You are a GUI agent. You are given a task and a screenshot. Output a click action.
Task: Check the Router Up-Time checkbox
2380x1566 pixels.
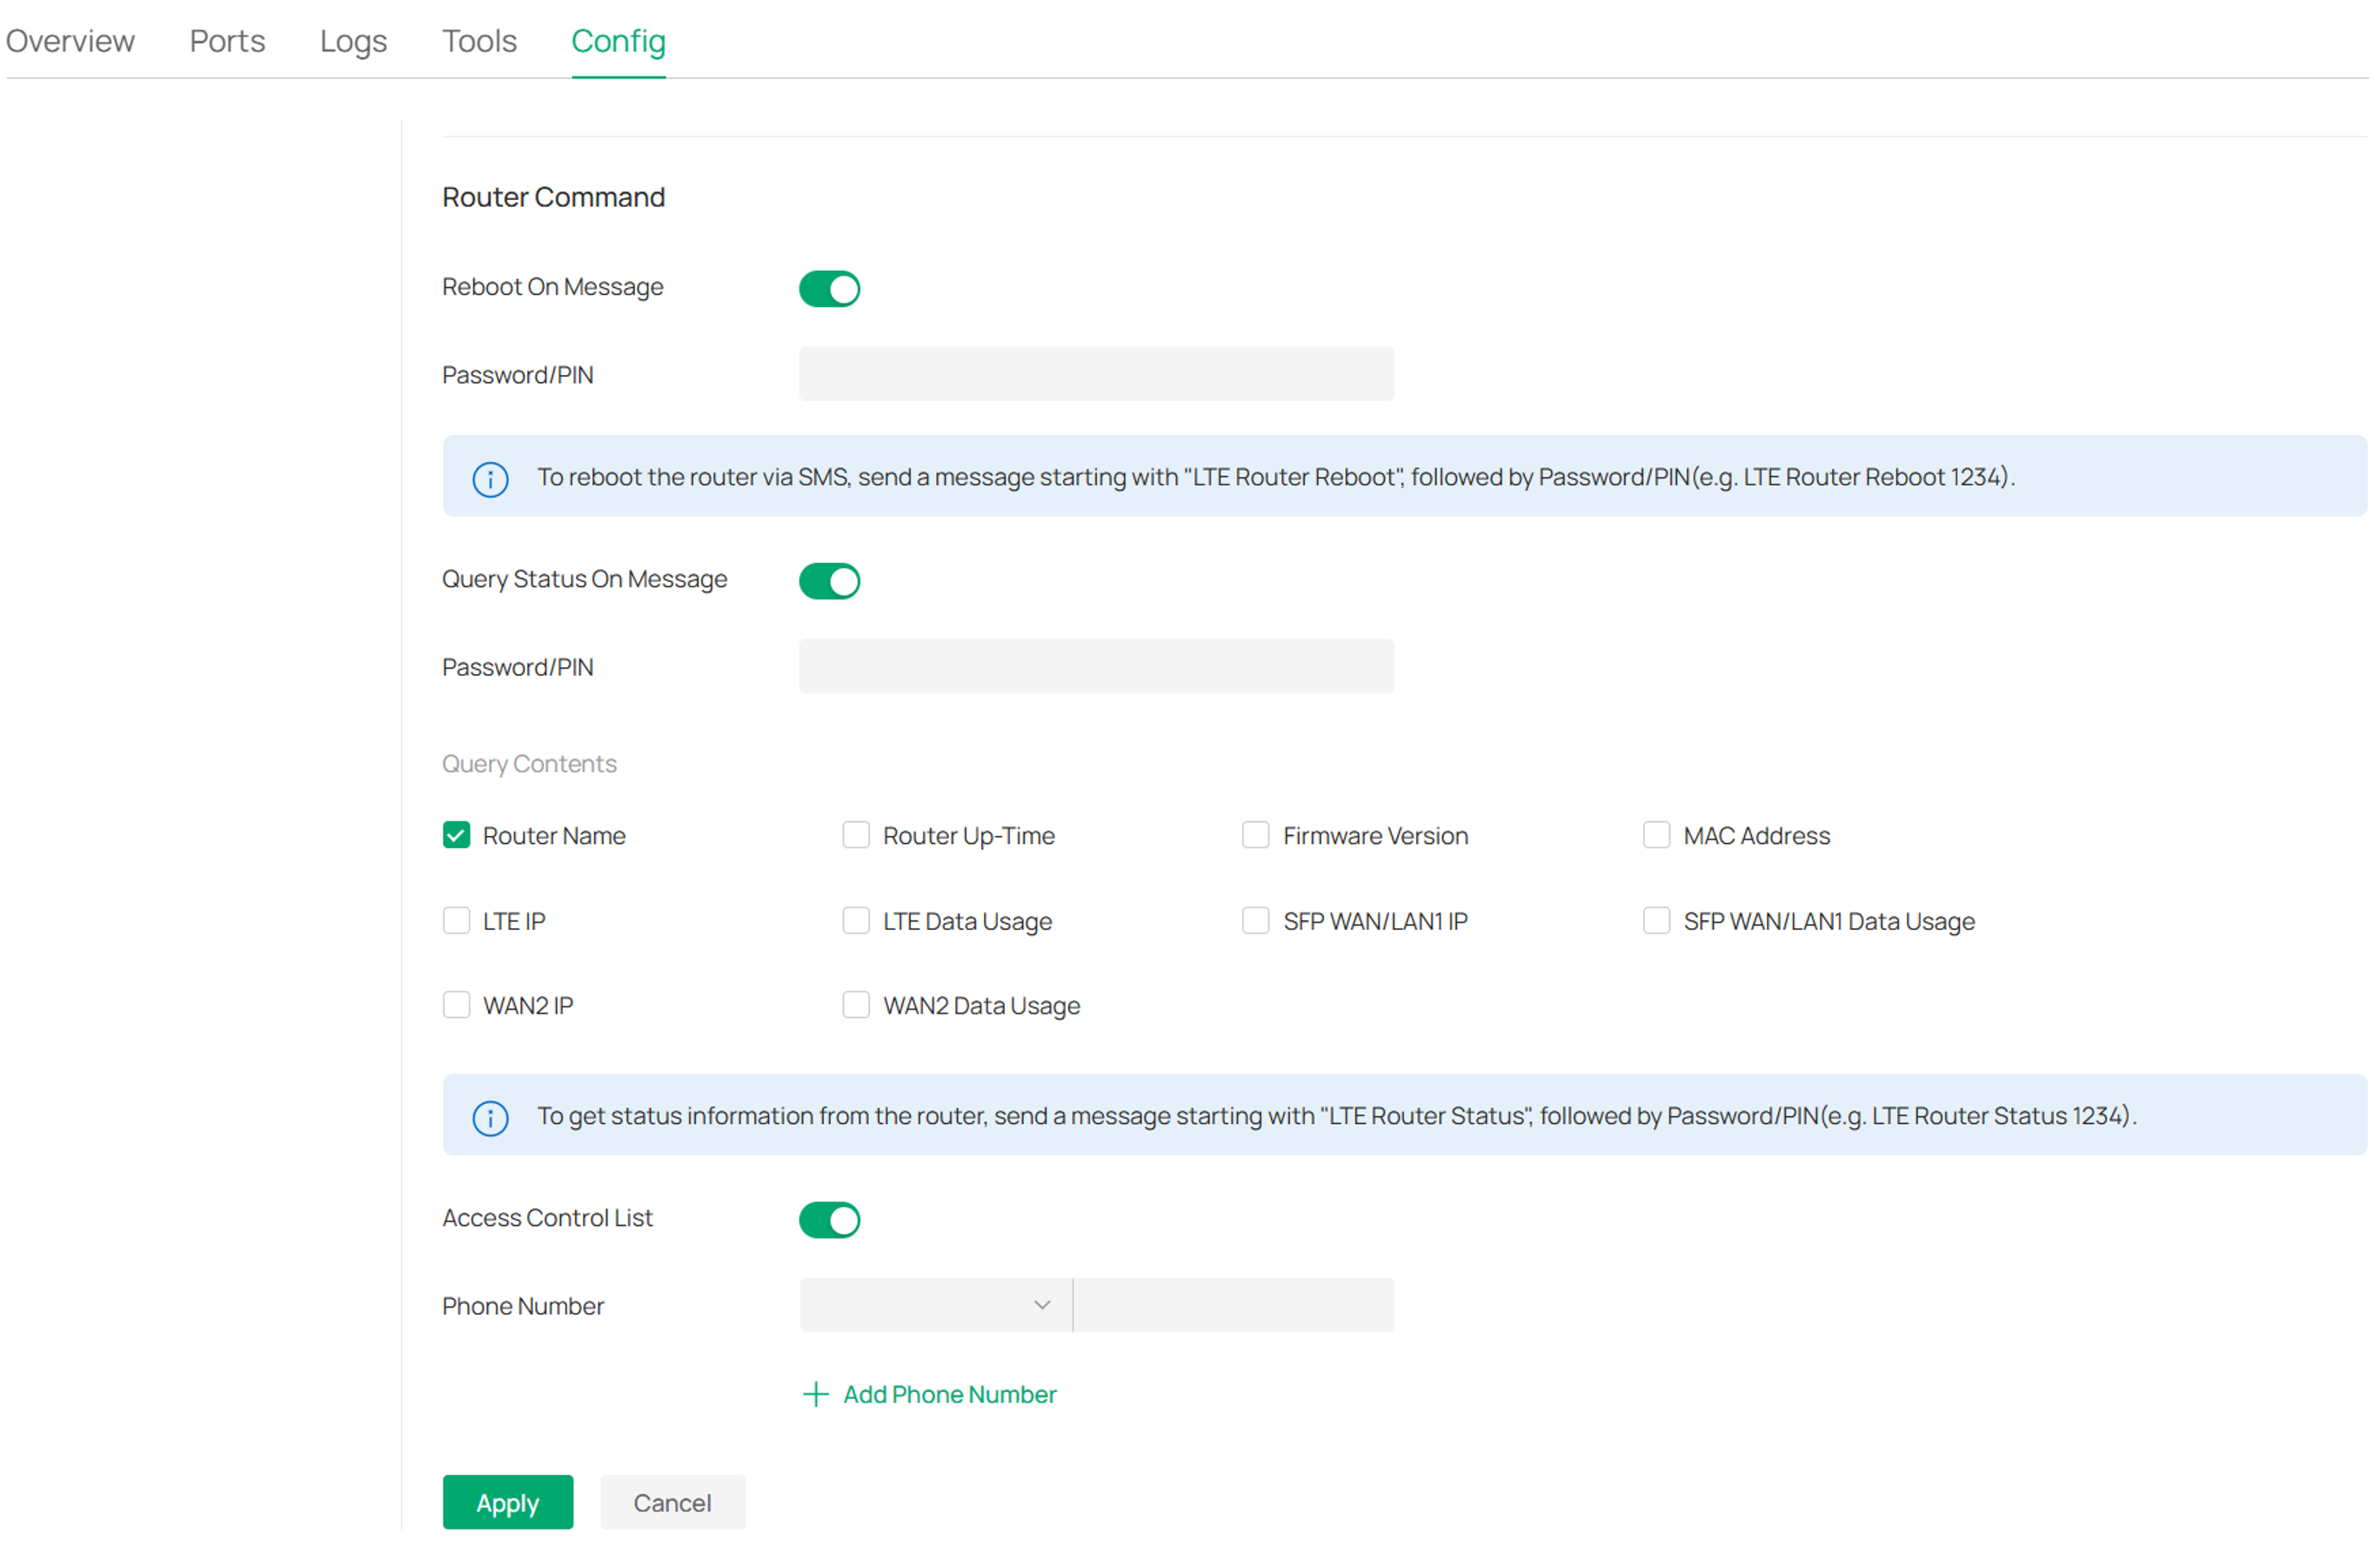tap(856, 835)
